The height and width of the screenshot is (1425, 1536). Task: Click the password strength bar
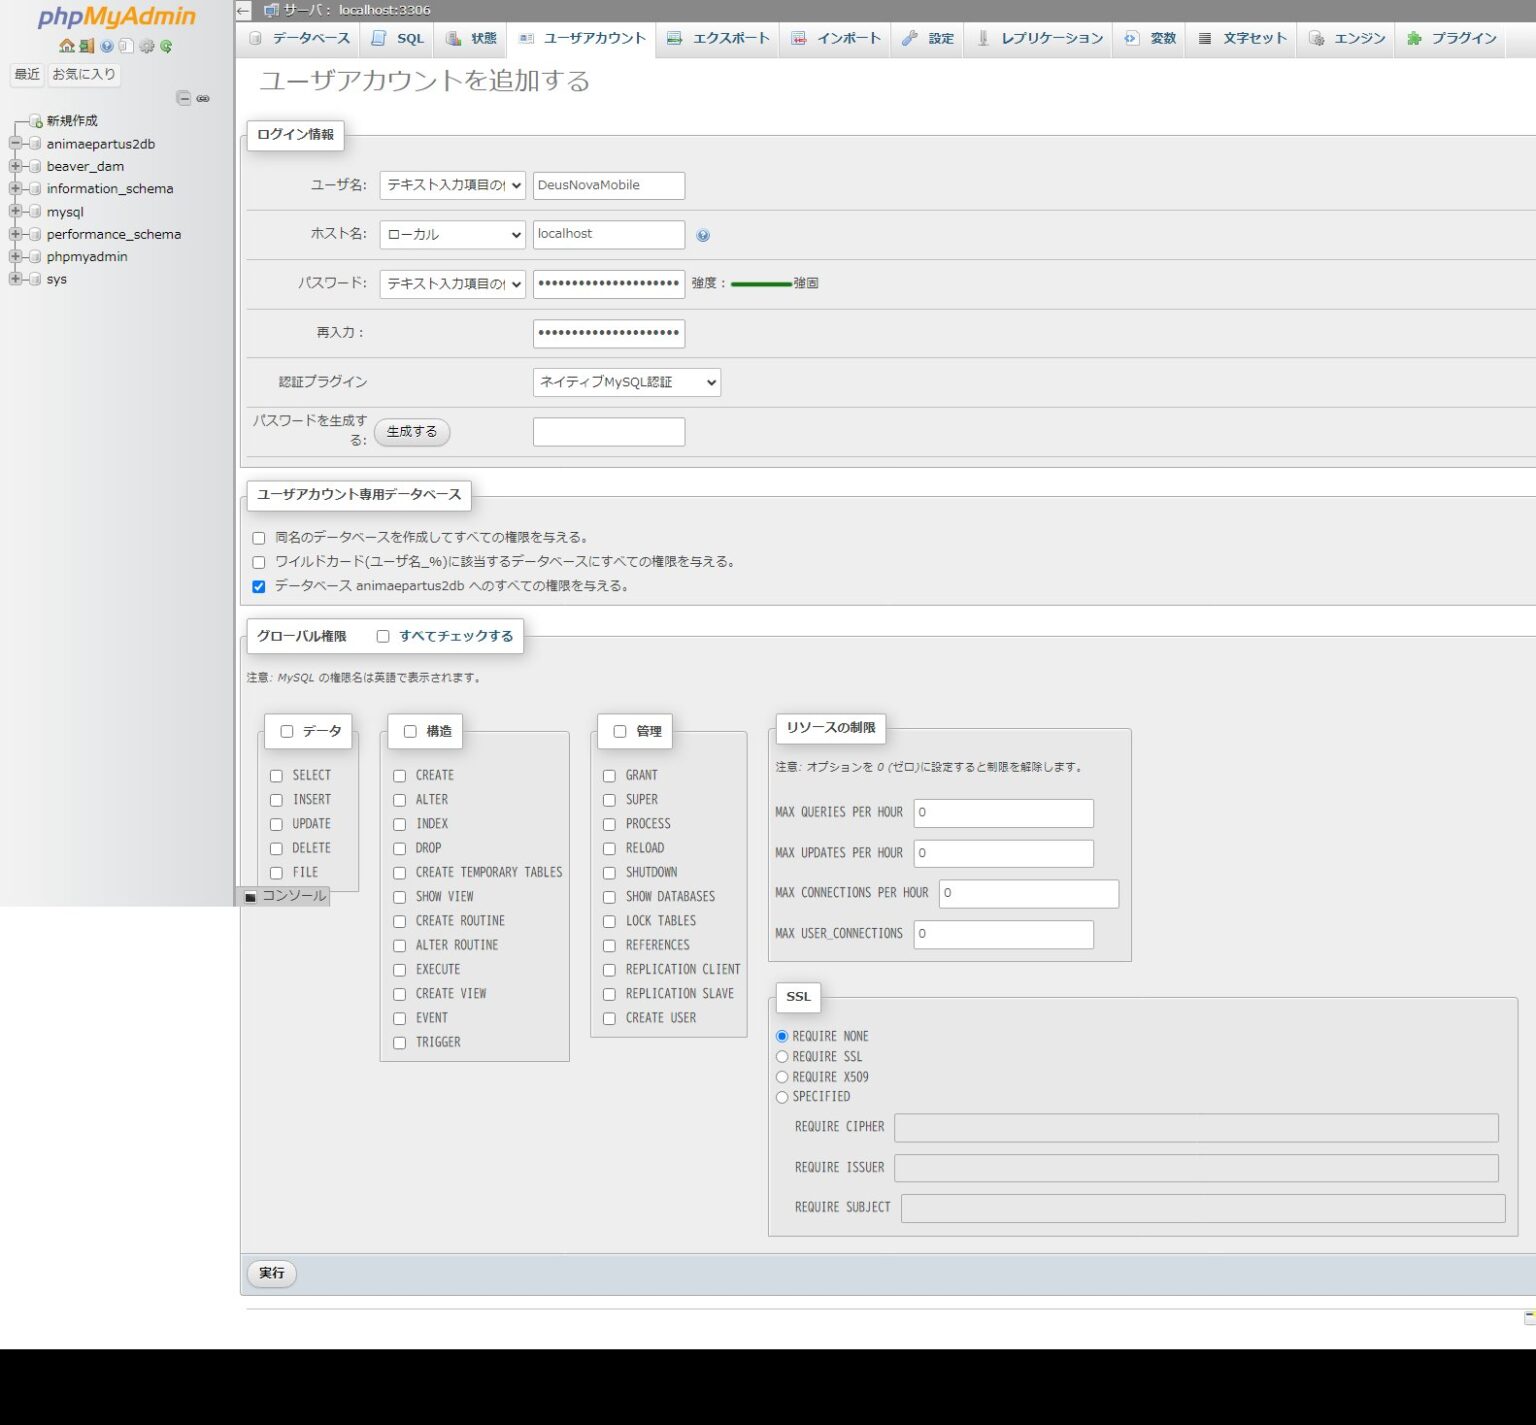[x=760, y=284]
